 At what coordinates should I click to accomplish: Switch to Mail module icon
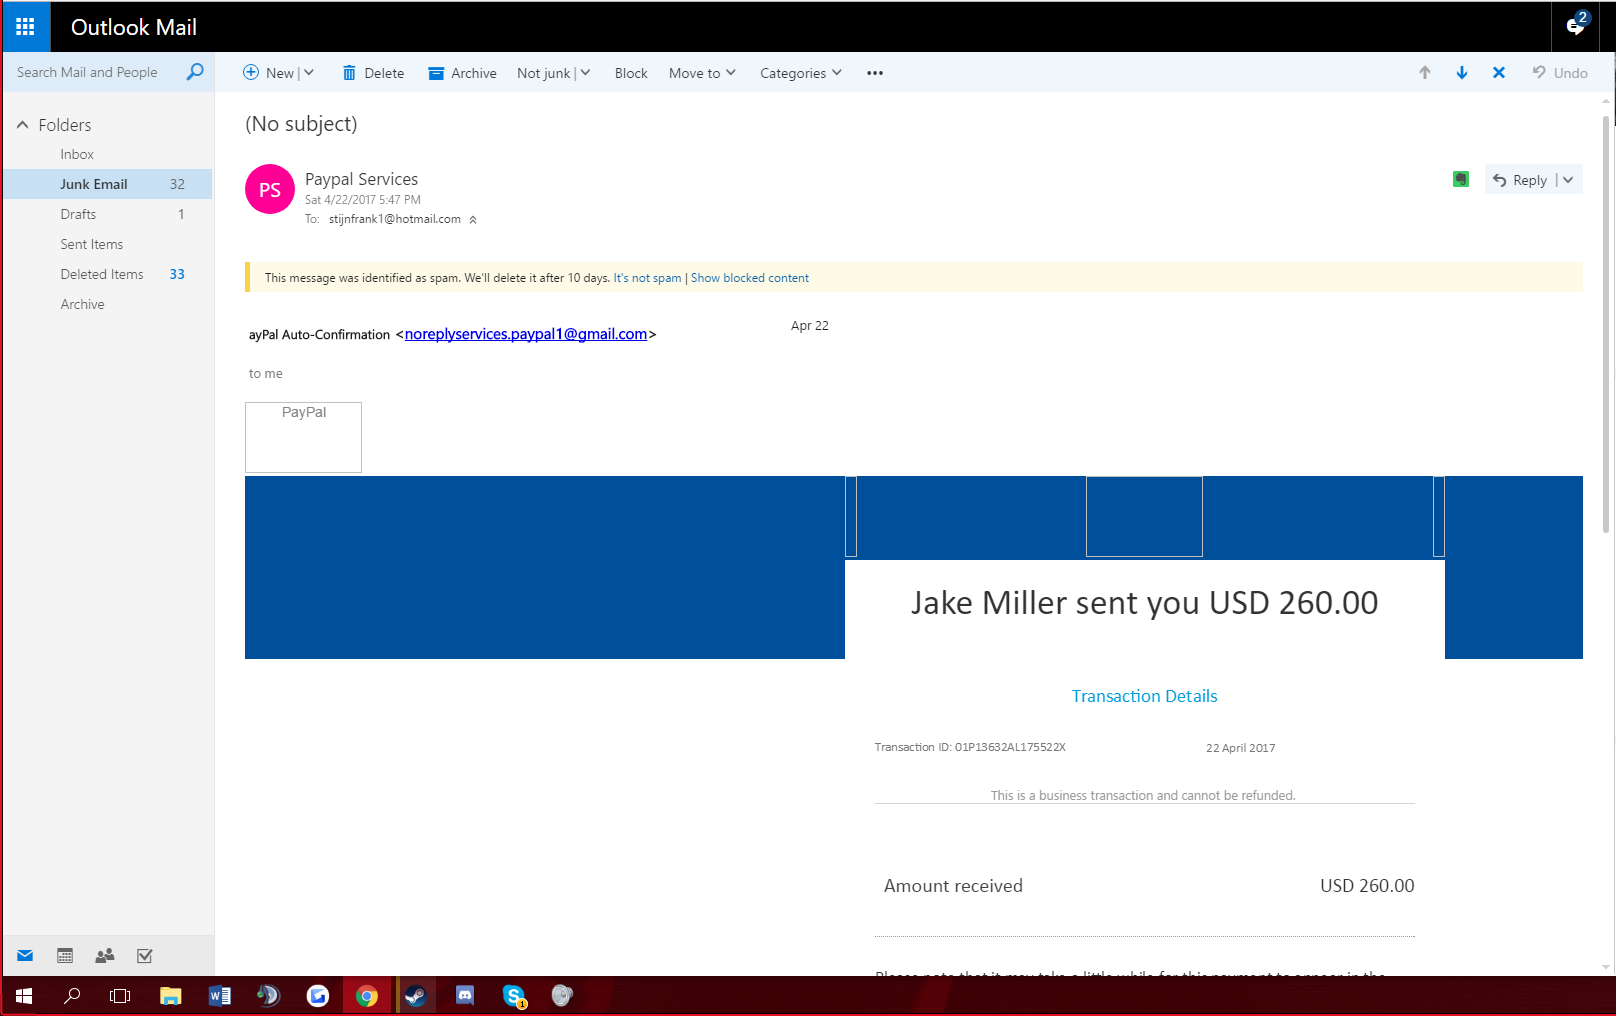pyautogui.click(x=25, y=956)
